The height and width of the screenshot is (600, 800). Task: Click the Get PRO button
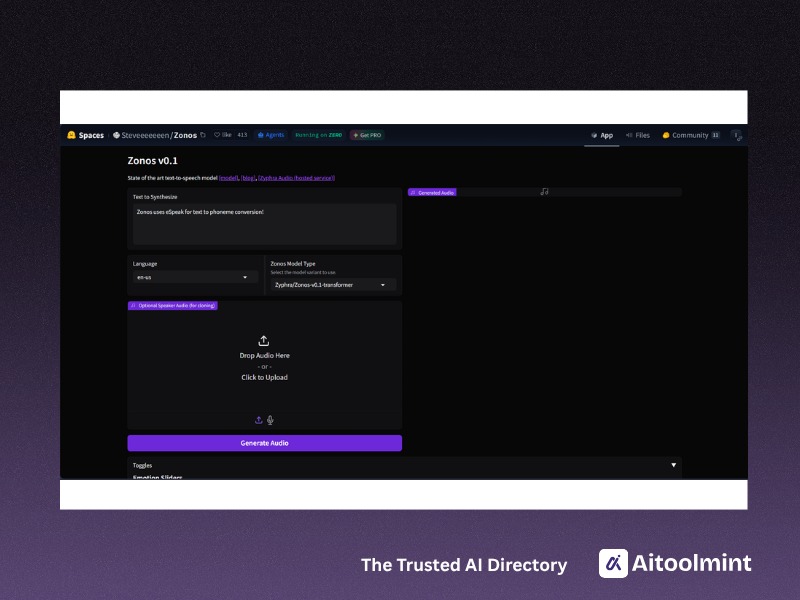367,135
